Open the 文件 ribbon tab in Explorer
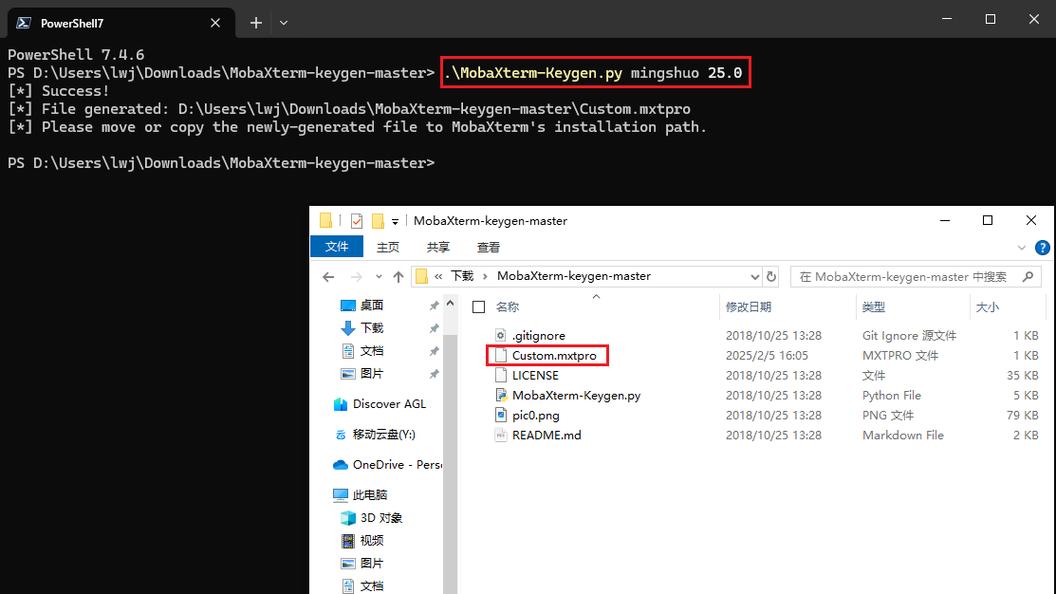Screen dimensions: 1056x594 (x=337, y=246)
